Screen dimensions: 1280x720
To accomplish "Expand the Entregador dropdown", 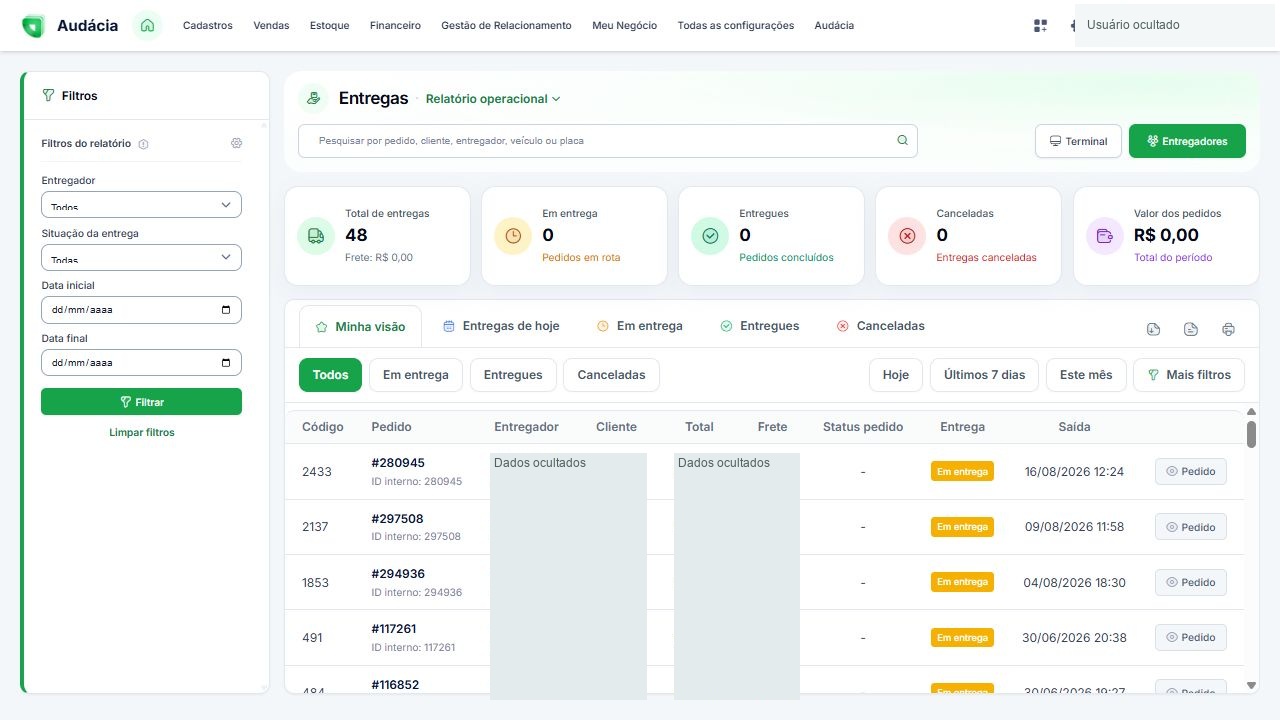I will point(141,204).
